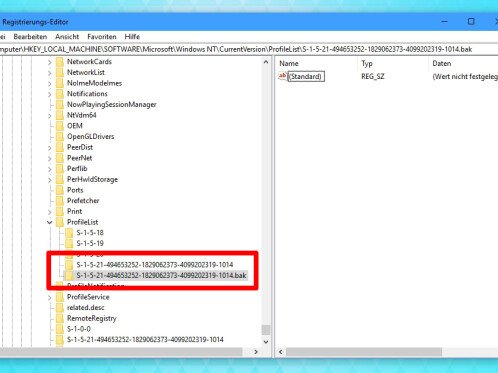Select the NoImeModeImes folder icon
Viewport: 498px width, 373px height.
pos(60,83)
